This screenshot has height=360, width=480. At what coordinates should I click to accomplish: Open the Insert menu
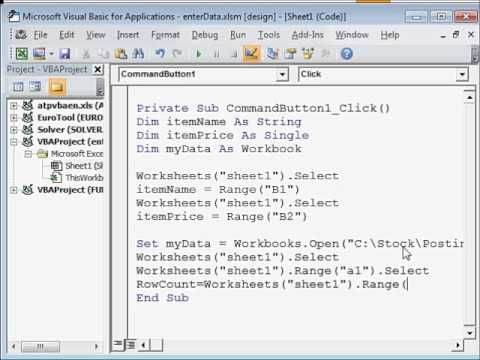click(128, 35)
